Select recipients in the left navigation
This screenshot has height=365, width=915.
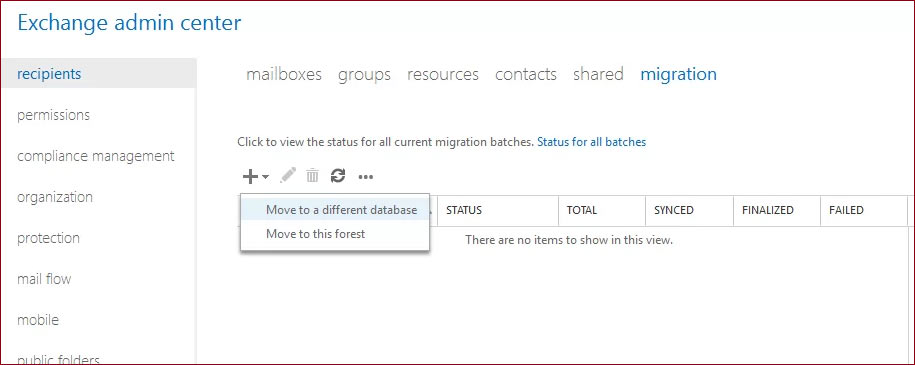[99, 74]
